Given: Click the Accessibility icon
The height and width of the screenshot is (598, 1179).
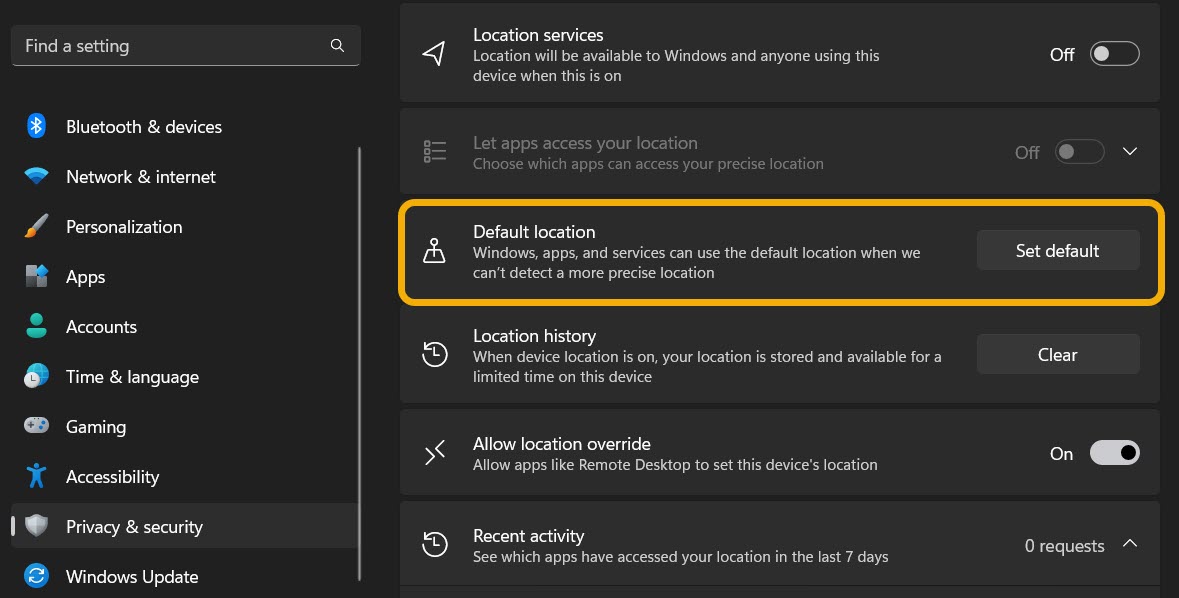Looking at the screenshot, I should pyautogui.click(x=37, y=476).
